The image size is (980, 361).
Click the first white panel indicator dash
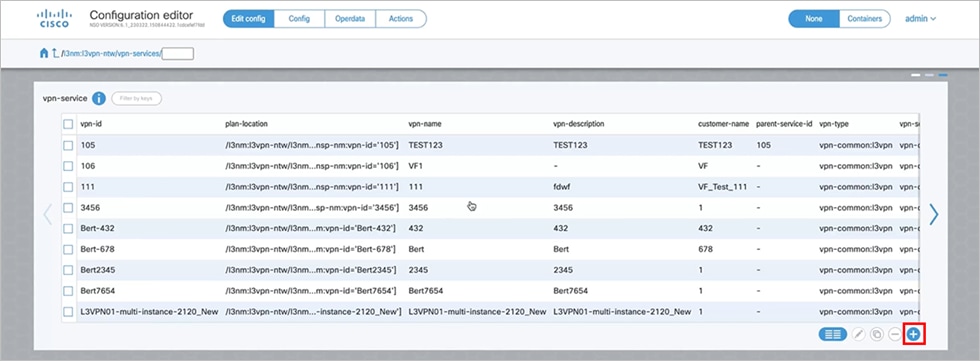coord(916,75)
